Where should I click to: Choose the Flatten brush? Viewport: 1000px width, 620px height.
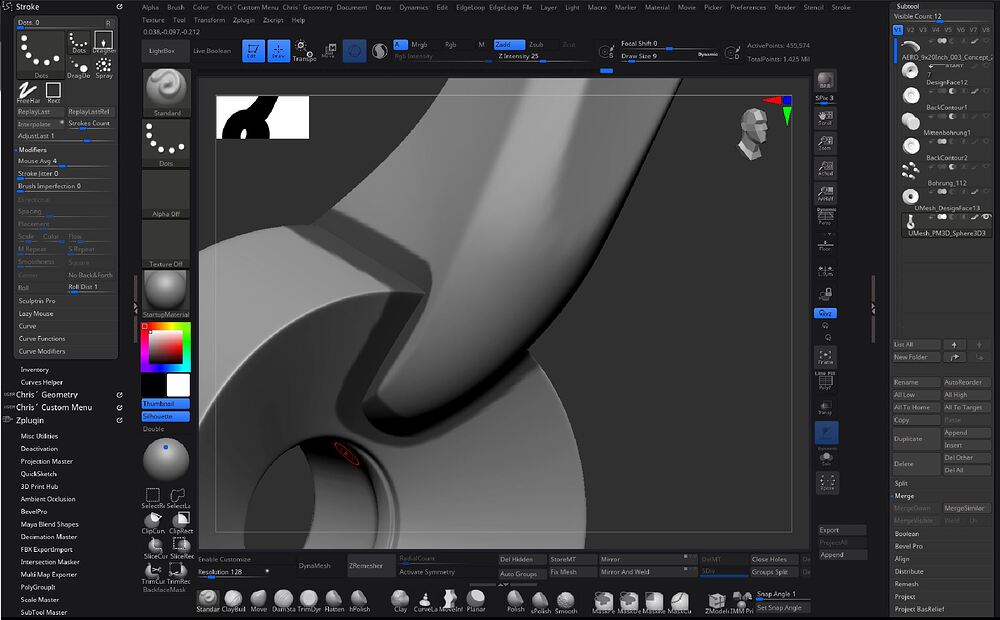pyautogui.click(x=334, y=601)
